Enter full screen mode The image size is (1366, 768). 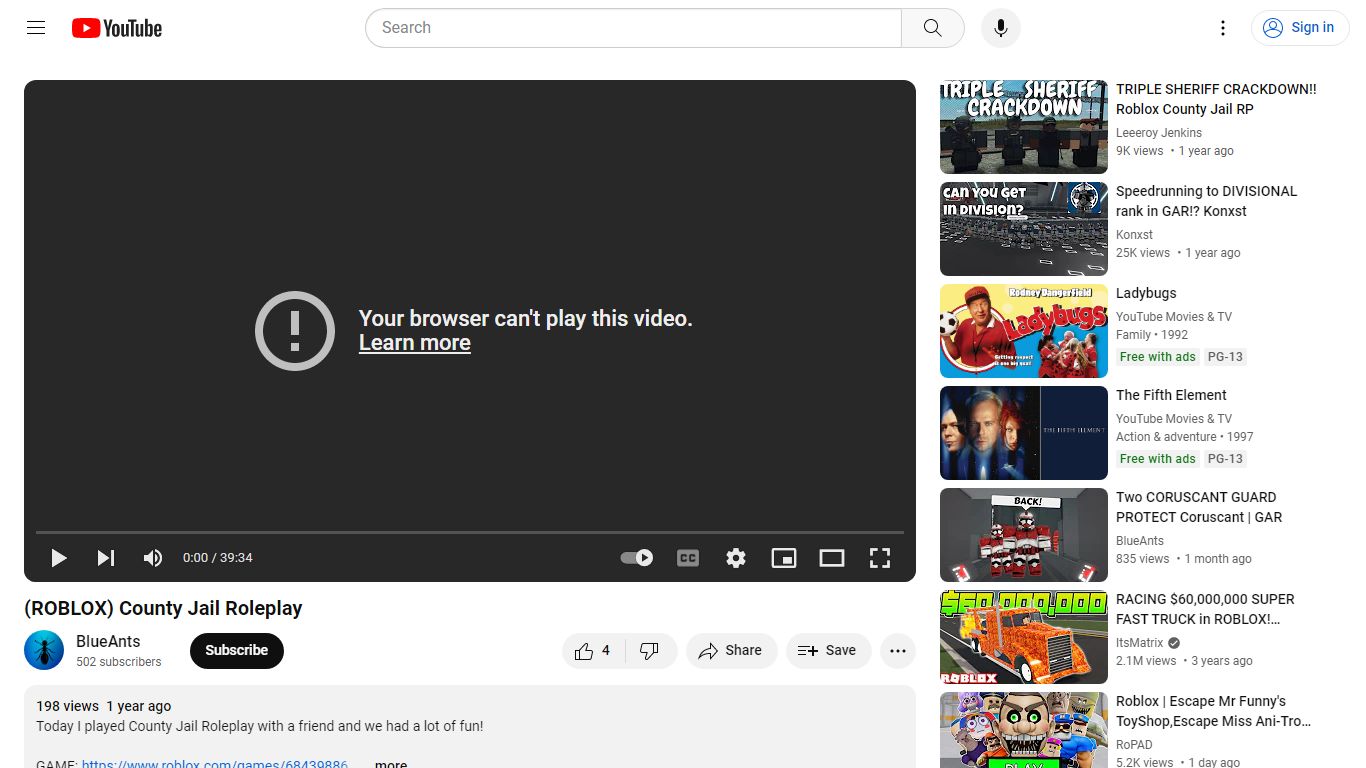point(880,558)
